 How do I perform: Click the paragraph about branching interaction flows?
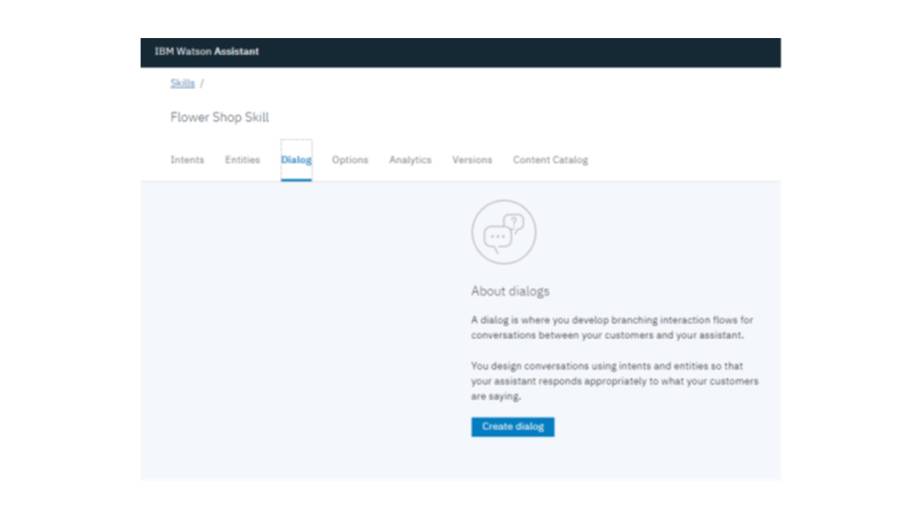pos(612,328)
